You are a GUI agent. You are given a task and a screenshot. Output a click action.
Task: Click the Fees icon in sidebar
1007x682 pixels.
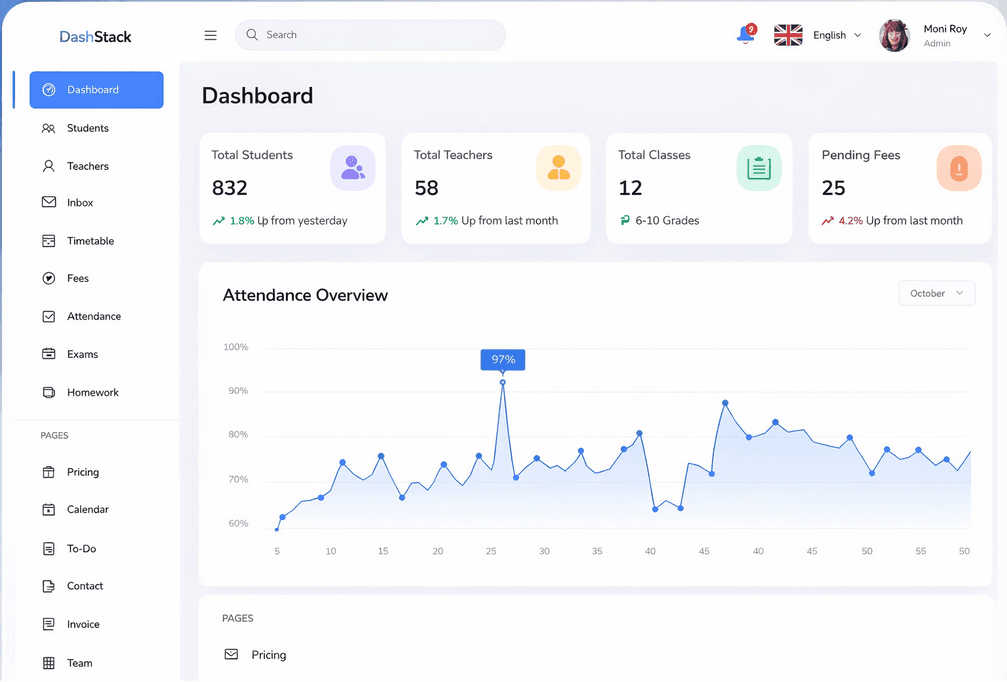[x=49, y=279]
